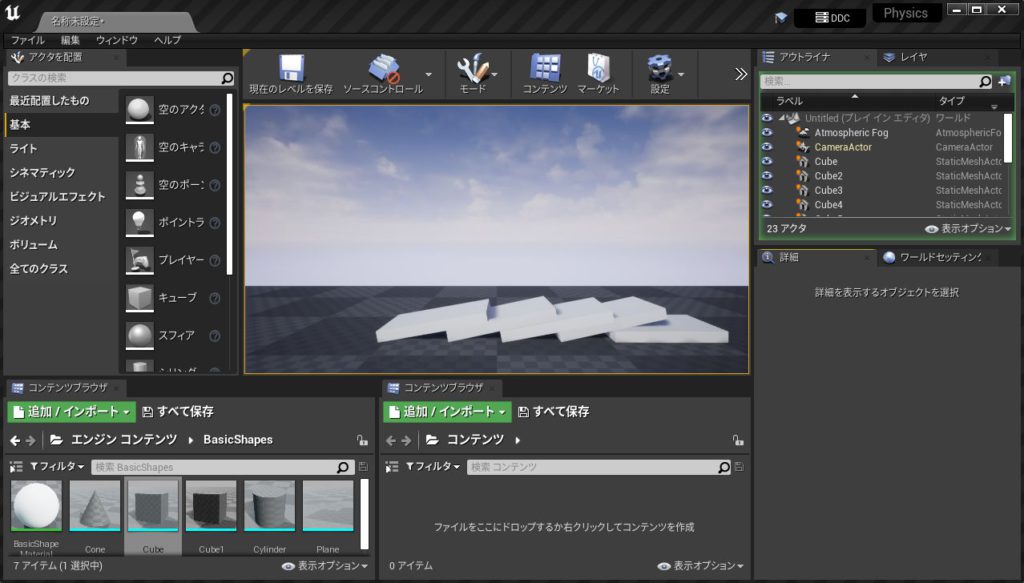Toggle the eye icon for Cube3
The height and width of the screenshot is (583, 1024).
click(767, 190)
